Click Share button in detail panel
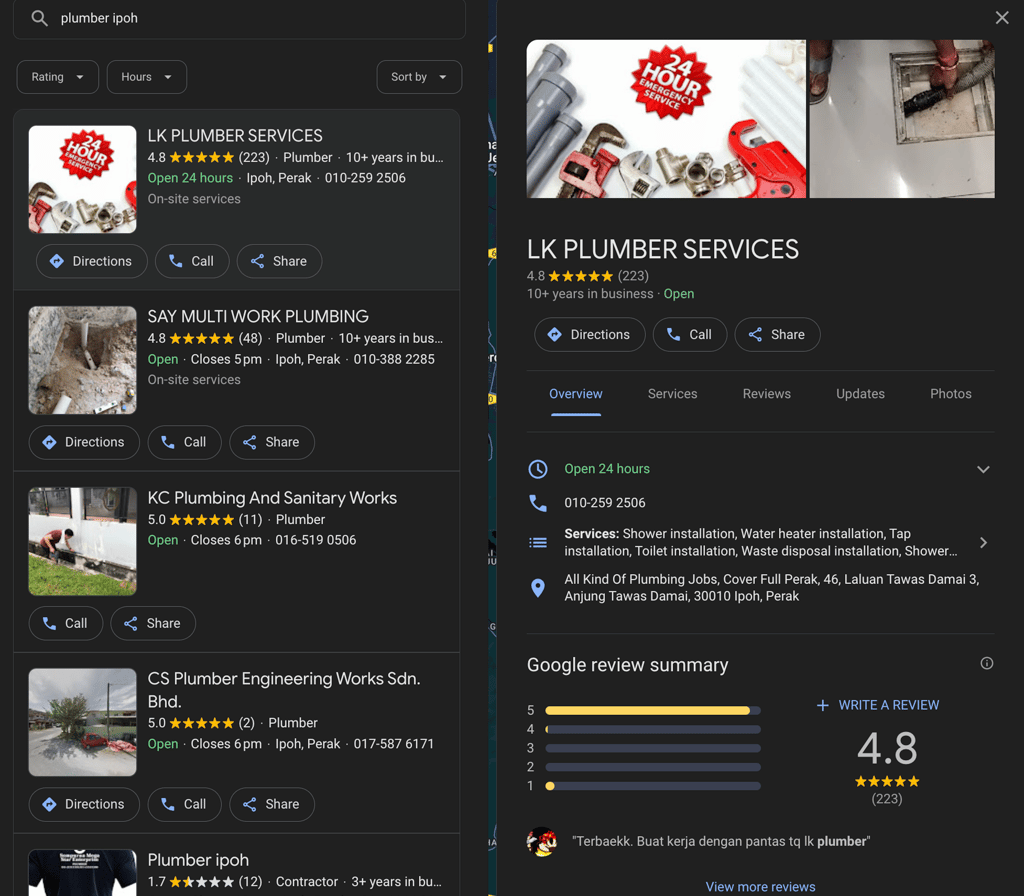 (x=777, y=334)
